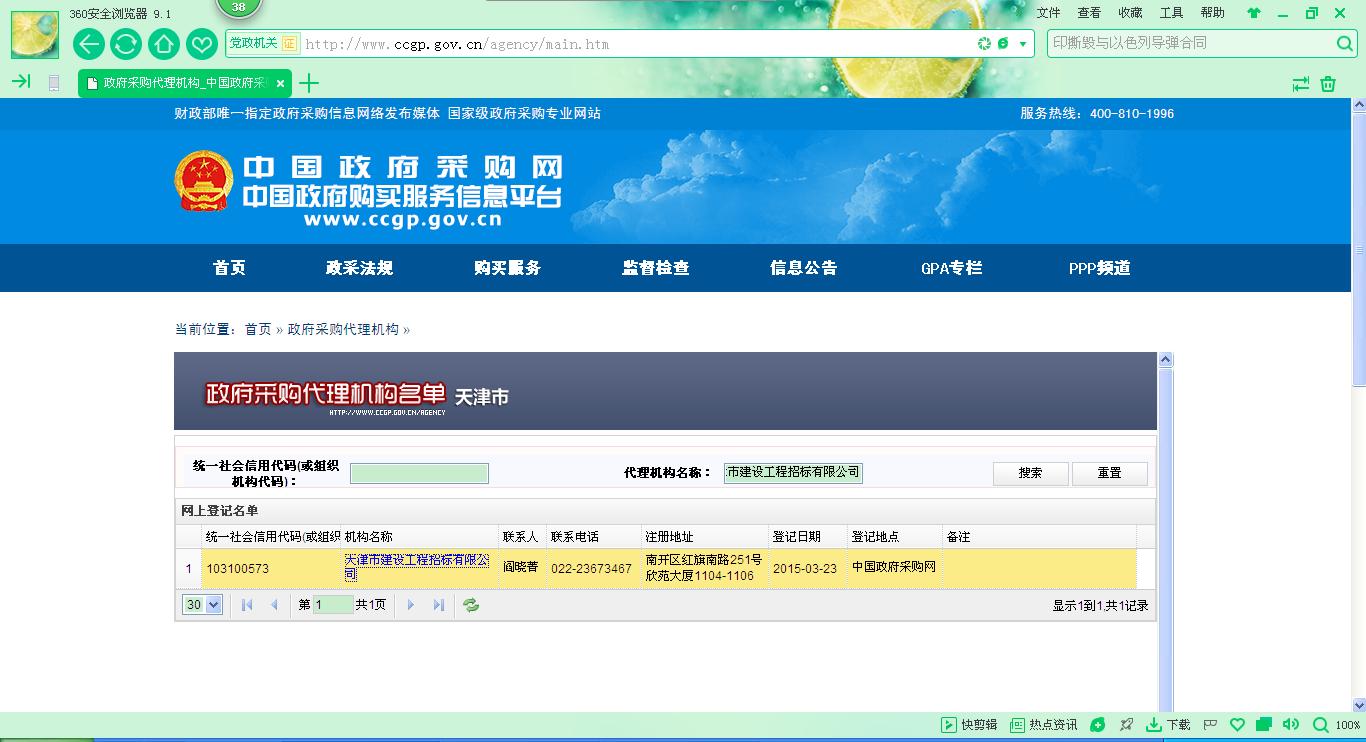The image size is (1366, 742).
Task: Toggle the sidebar with the arrow-bar icon
Action: (21, 82)
